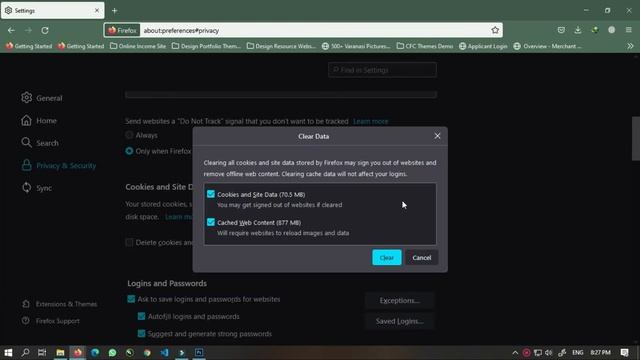This screenshot has height=360, width=640.
Task: Open Design Portfolio Them... bookmark folder
Action: pyautogui.click(x=206, y=46)
